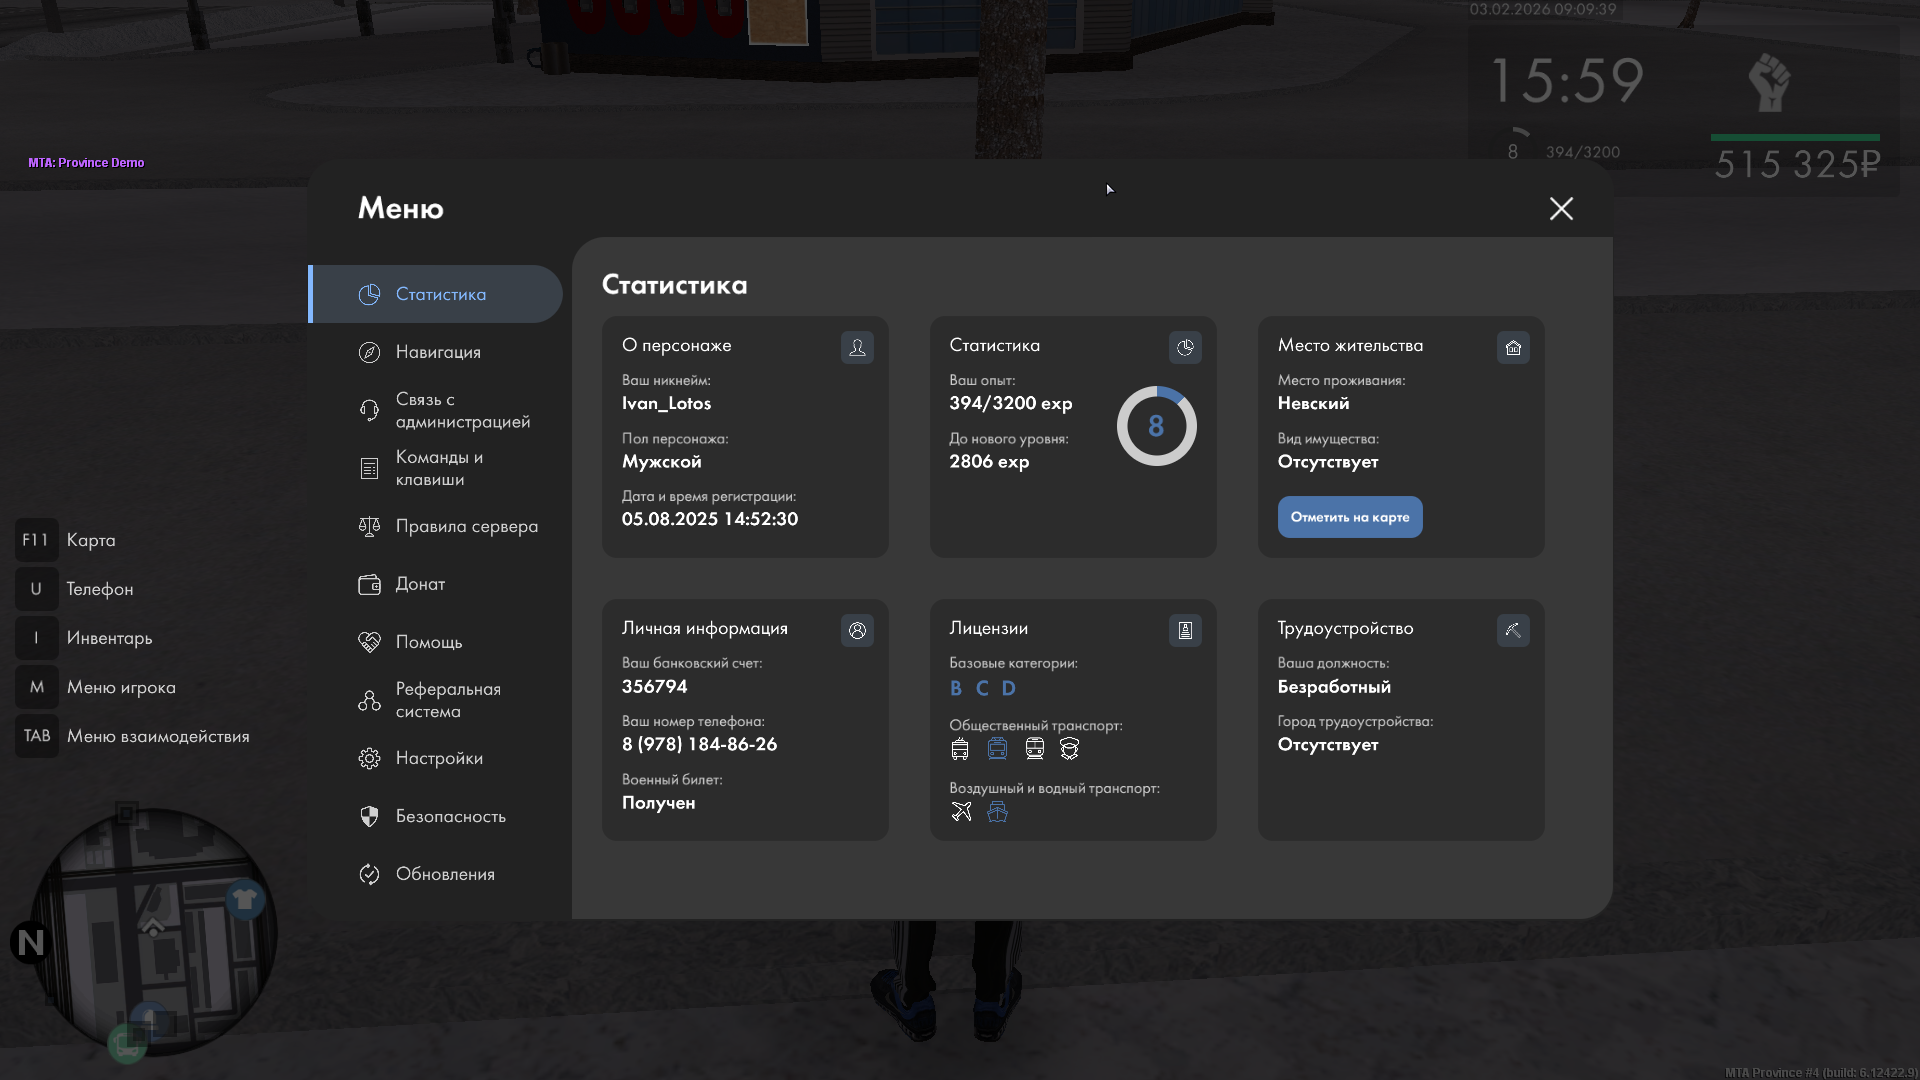Click the profile icon in О персонаже card

pos(857,347)
